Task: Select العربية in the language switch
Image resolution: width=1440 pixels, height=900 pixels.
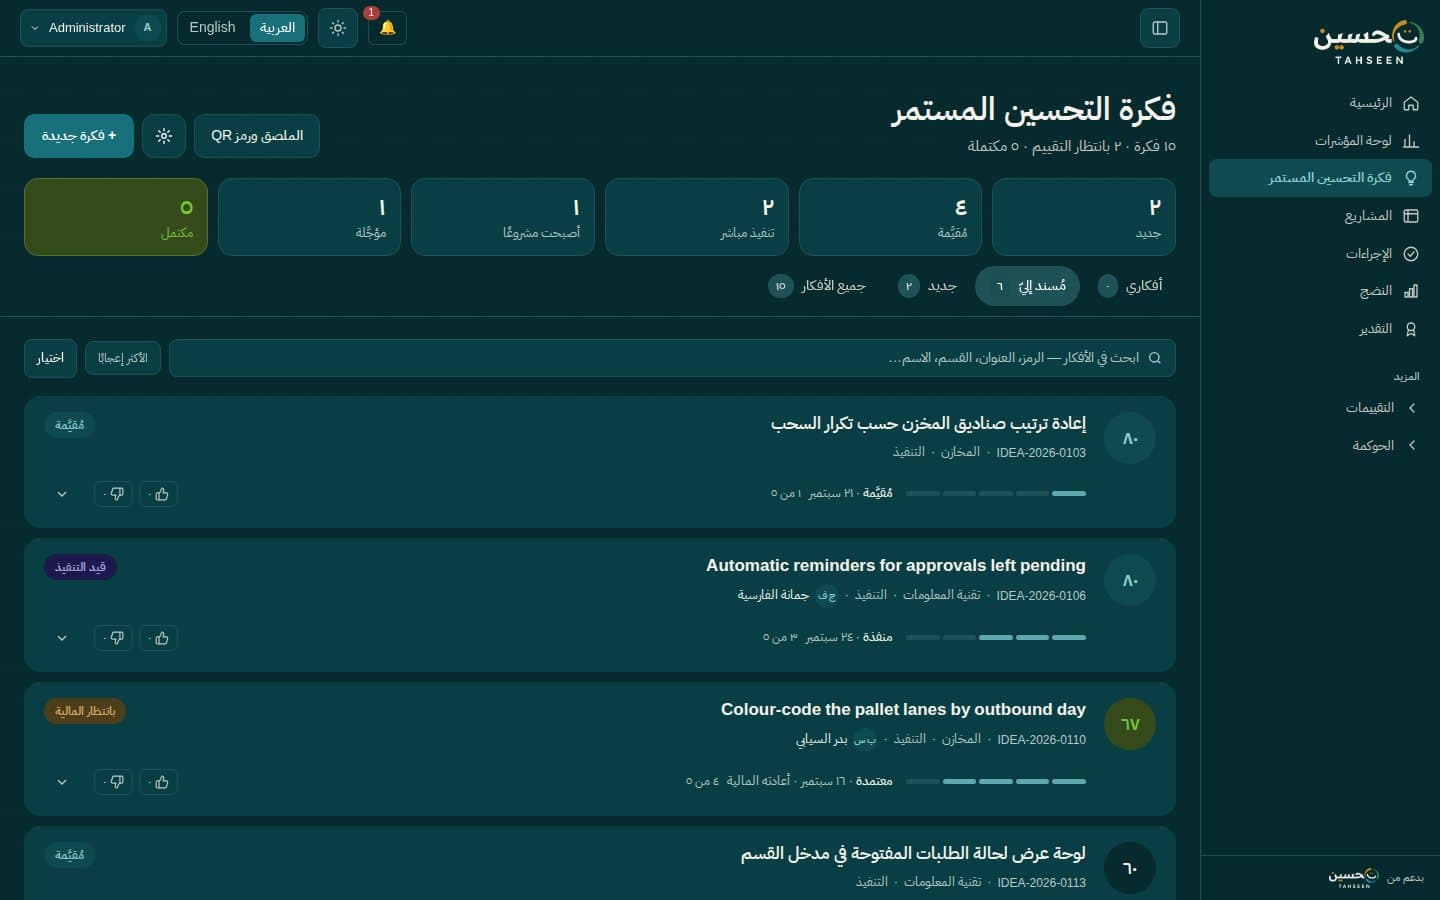Action: pyautogui.click(x=277, y=28)
